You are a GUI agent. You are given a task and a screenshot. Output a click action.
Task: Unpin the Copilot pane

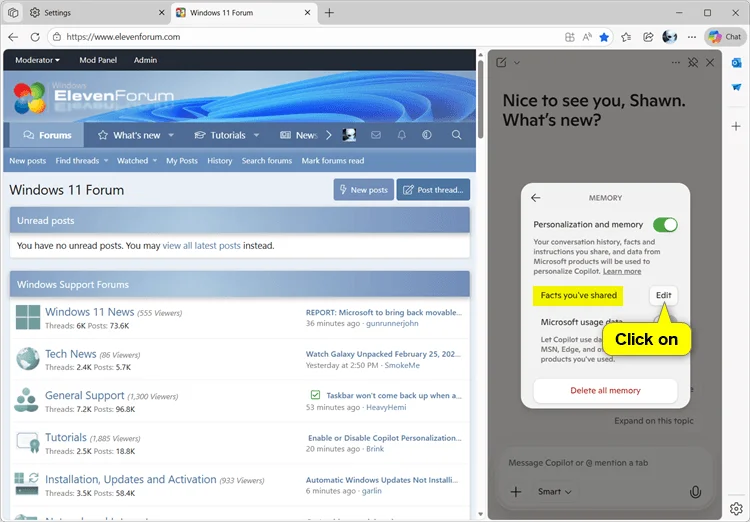click(x=693, y=63)
